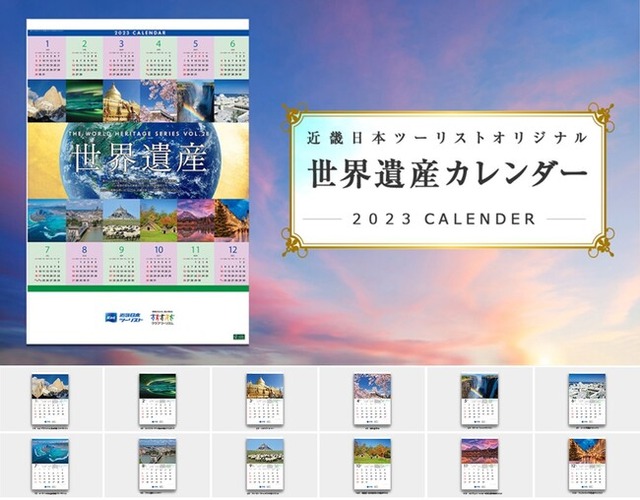
Task: Click the THE WORLD HERITAGE SERIES VOL.28 text
Action: [x=139, y=133]
